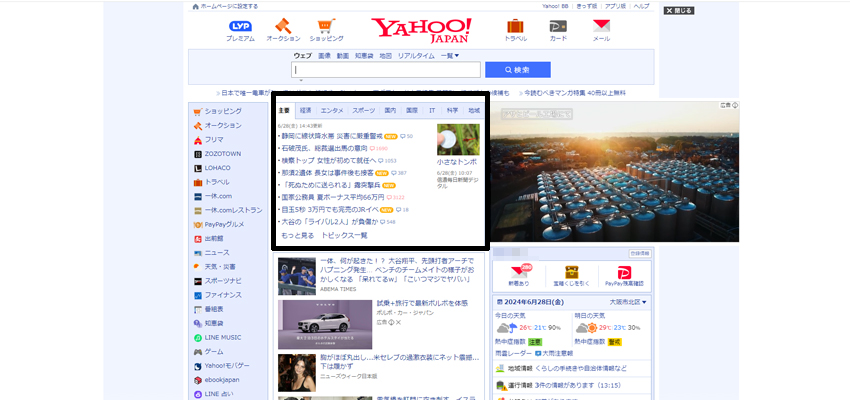The width and height of the screenshot is (850, 400).
Task: Click the スポーツナビ sidebar icon
Action: click(x=198, y=281)
